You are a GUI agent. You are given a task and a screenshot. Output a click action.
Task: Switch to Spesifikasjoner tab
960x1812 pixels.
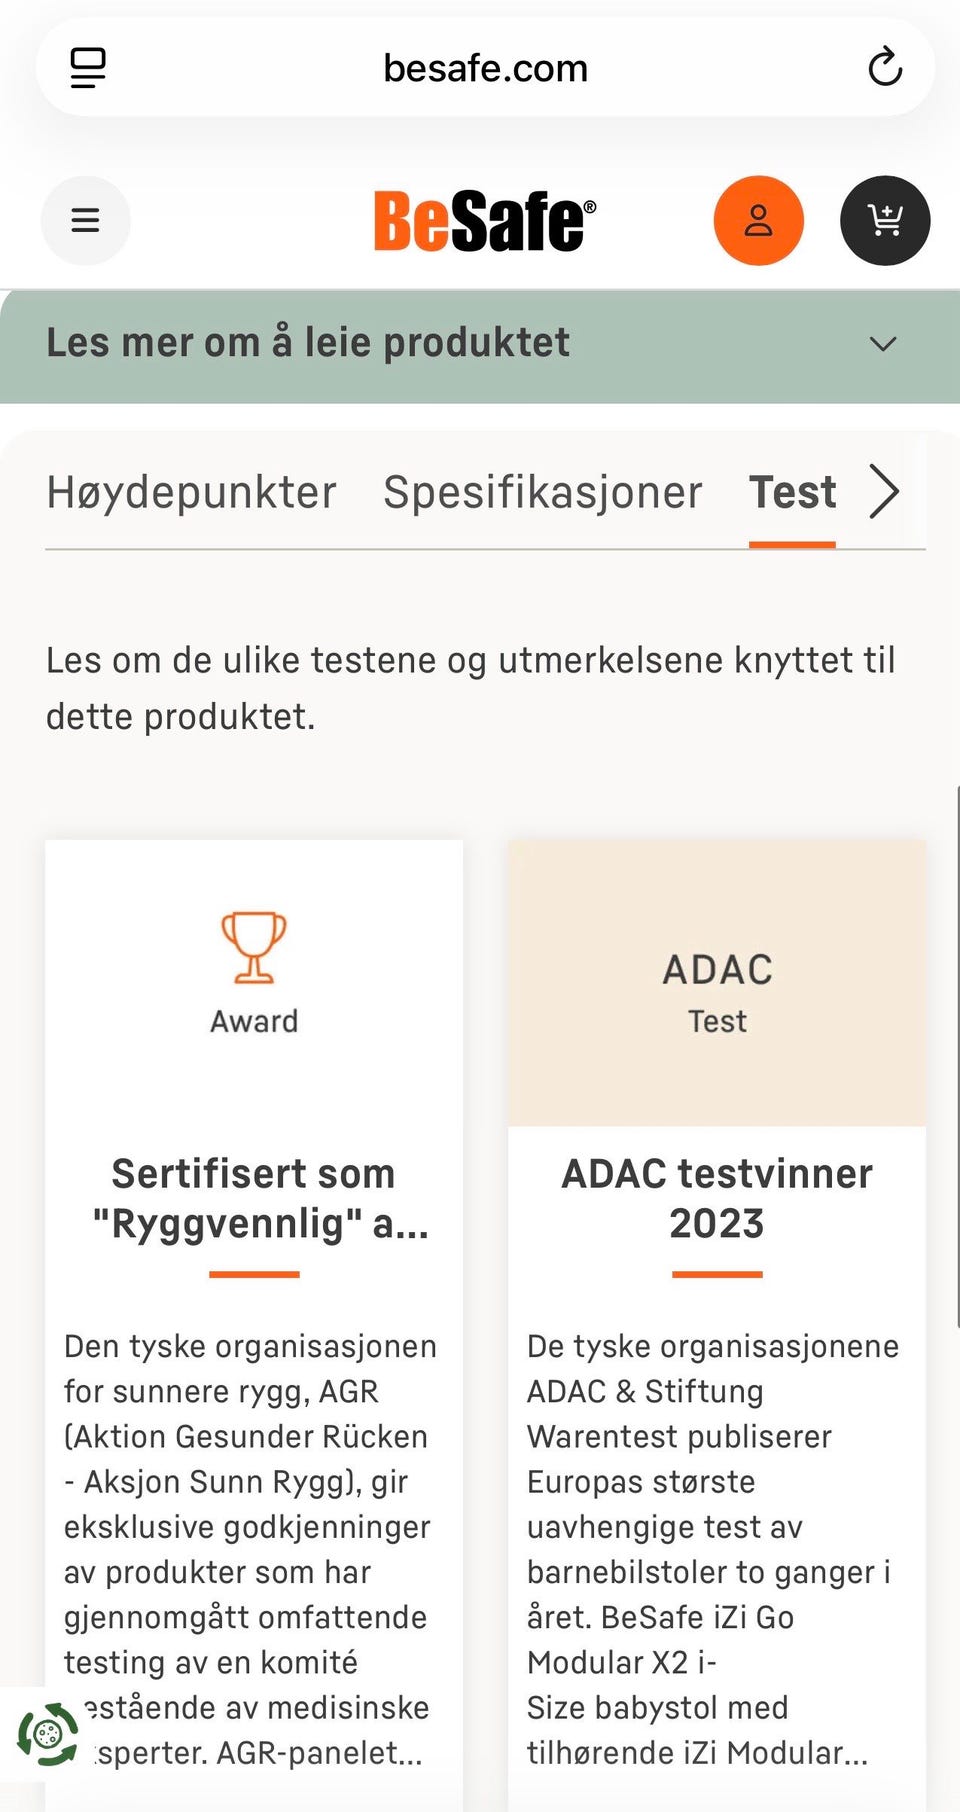pos(543,492)
